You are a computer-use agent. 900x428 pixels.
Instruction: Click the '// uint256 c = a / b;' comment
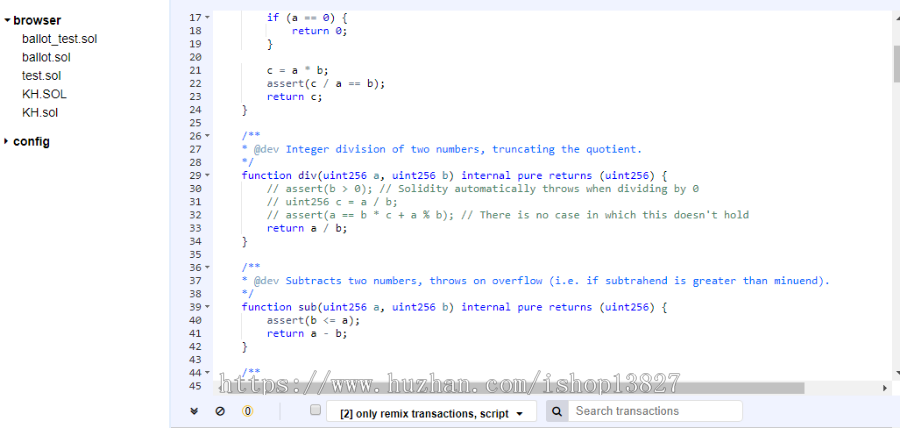tap(332, 202)
